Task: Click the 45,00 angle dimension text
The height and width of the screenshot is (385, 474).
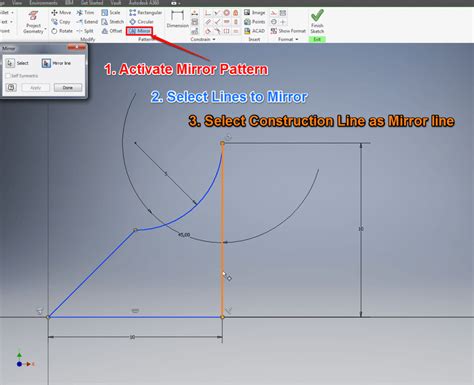Action: [x=184, y=235]
